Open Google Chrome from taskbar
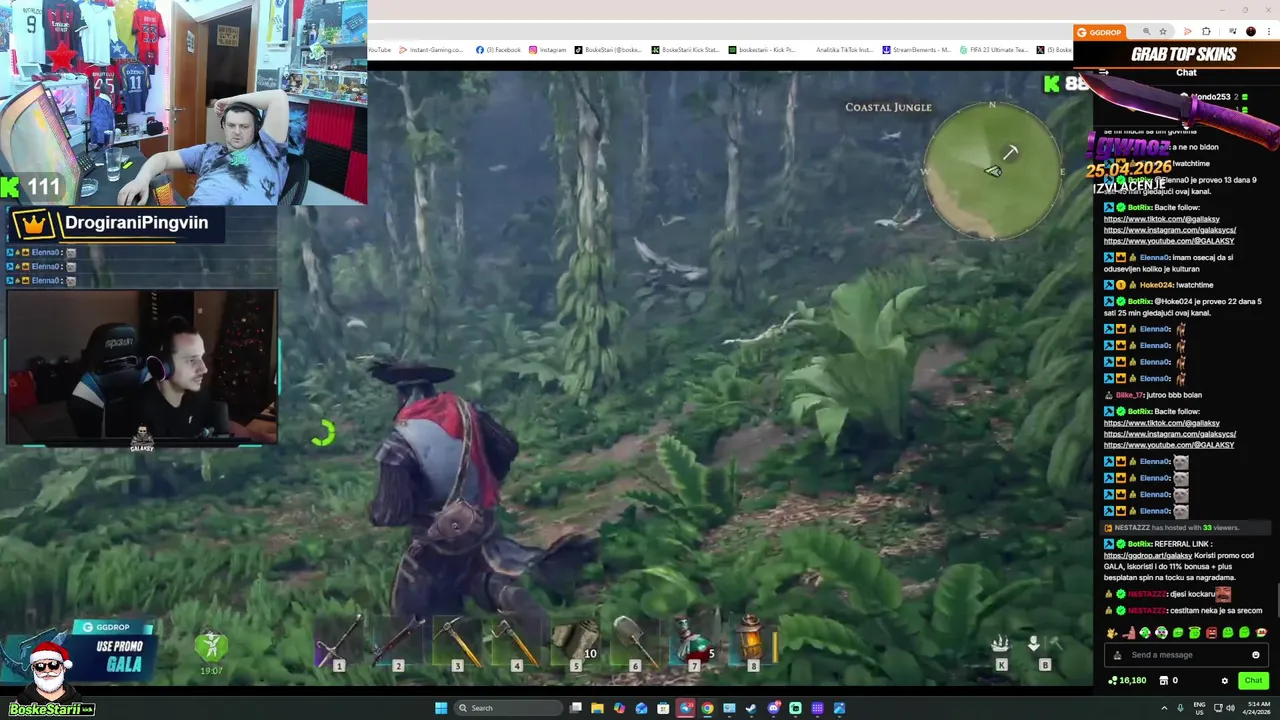1280x720 pixels. point(707,708)
